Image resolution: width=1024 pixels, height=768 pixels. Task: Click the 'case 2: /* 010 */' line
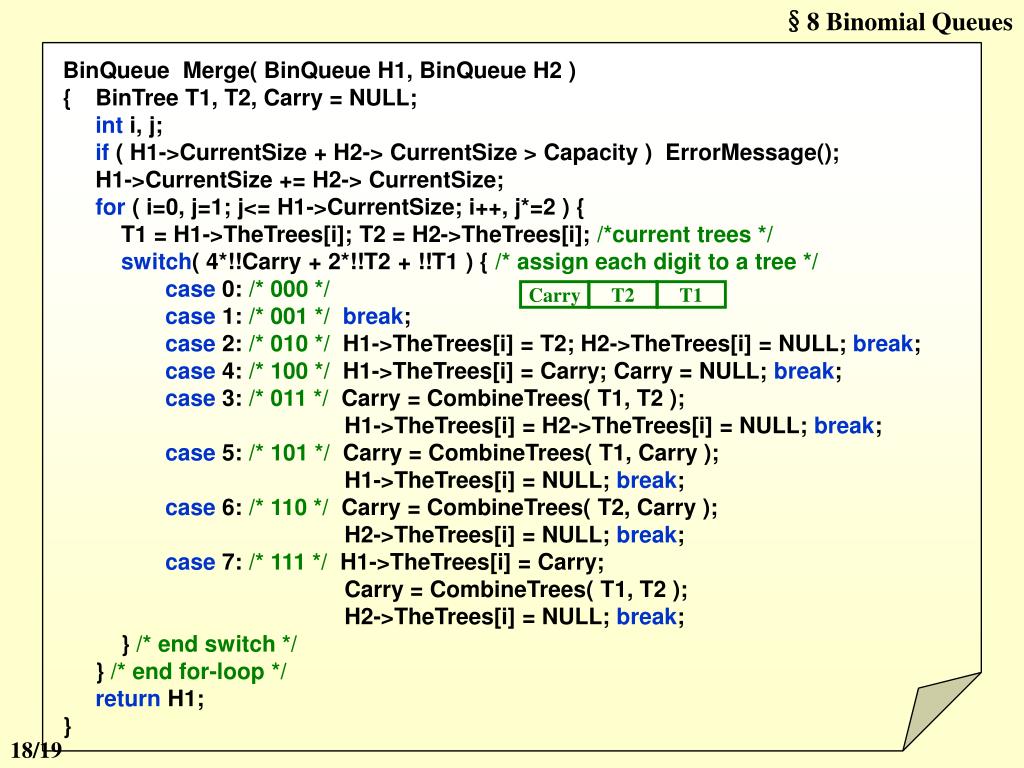(x=543, y=344)
